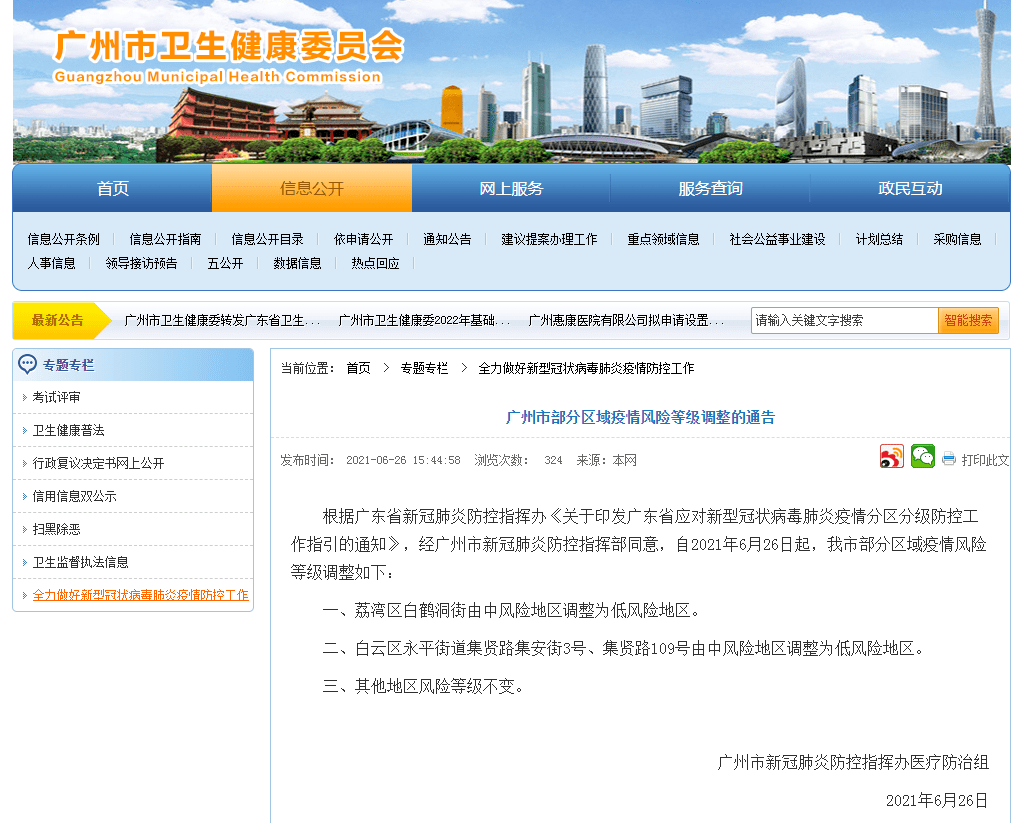
Task: Click the arrow bullet beside 扫黑除恶
Action: click(x=23, y=528)
